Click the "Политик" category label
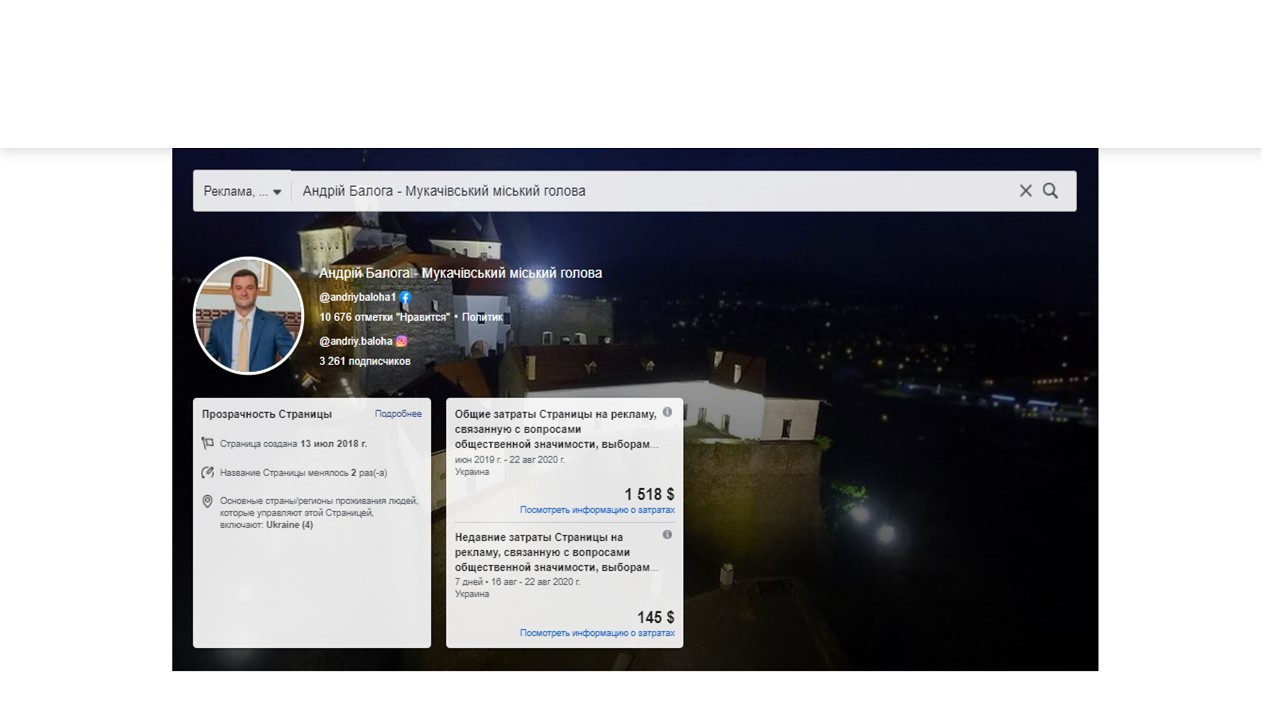 pyautogui.click(x=482, y=317)
